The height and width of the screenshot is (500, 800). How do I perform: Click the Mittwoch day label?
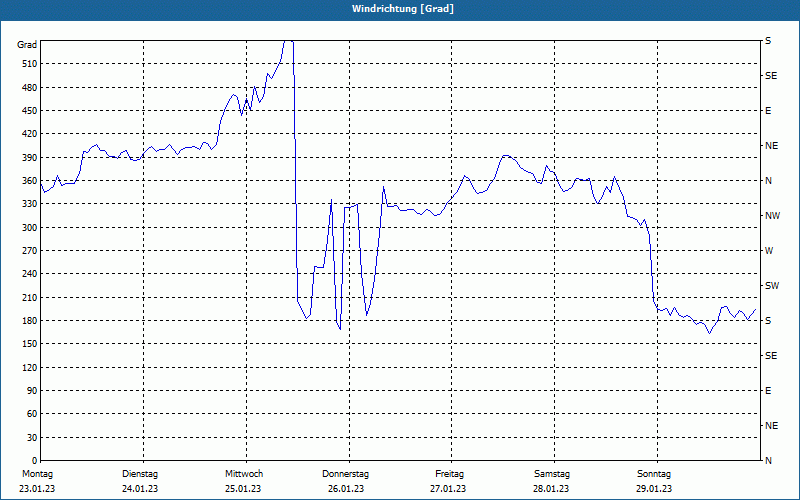pos(244,474)
